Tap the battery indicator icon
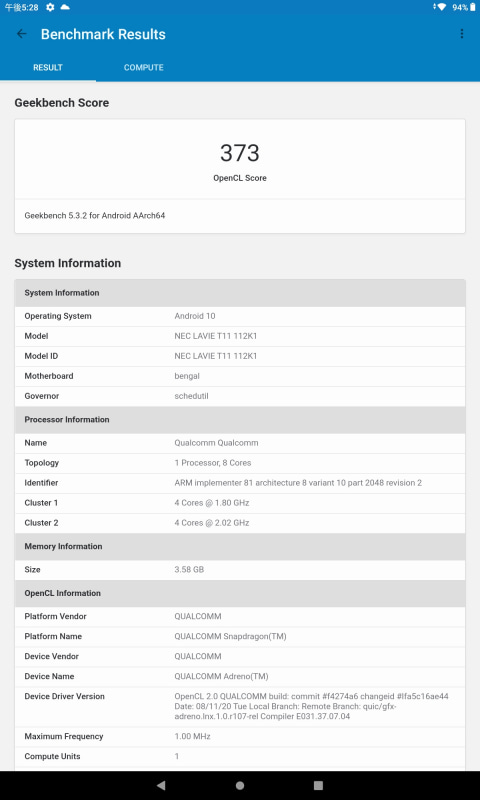This screenshot has width=480, height=800. click(x=472, y=7)
